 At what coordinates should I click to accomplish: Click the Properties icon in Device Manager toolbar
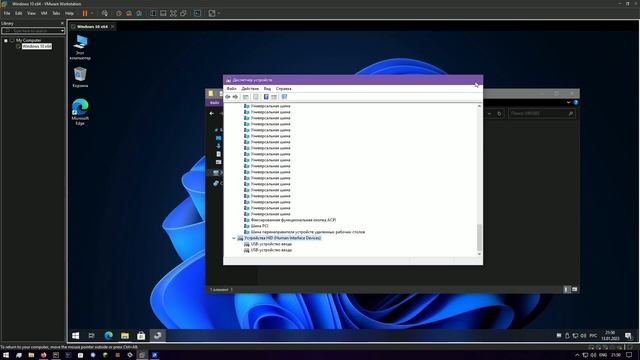tap(256, 97)
